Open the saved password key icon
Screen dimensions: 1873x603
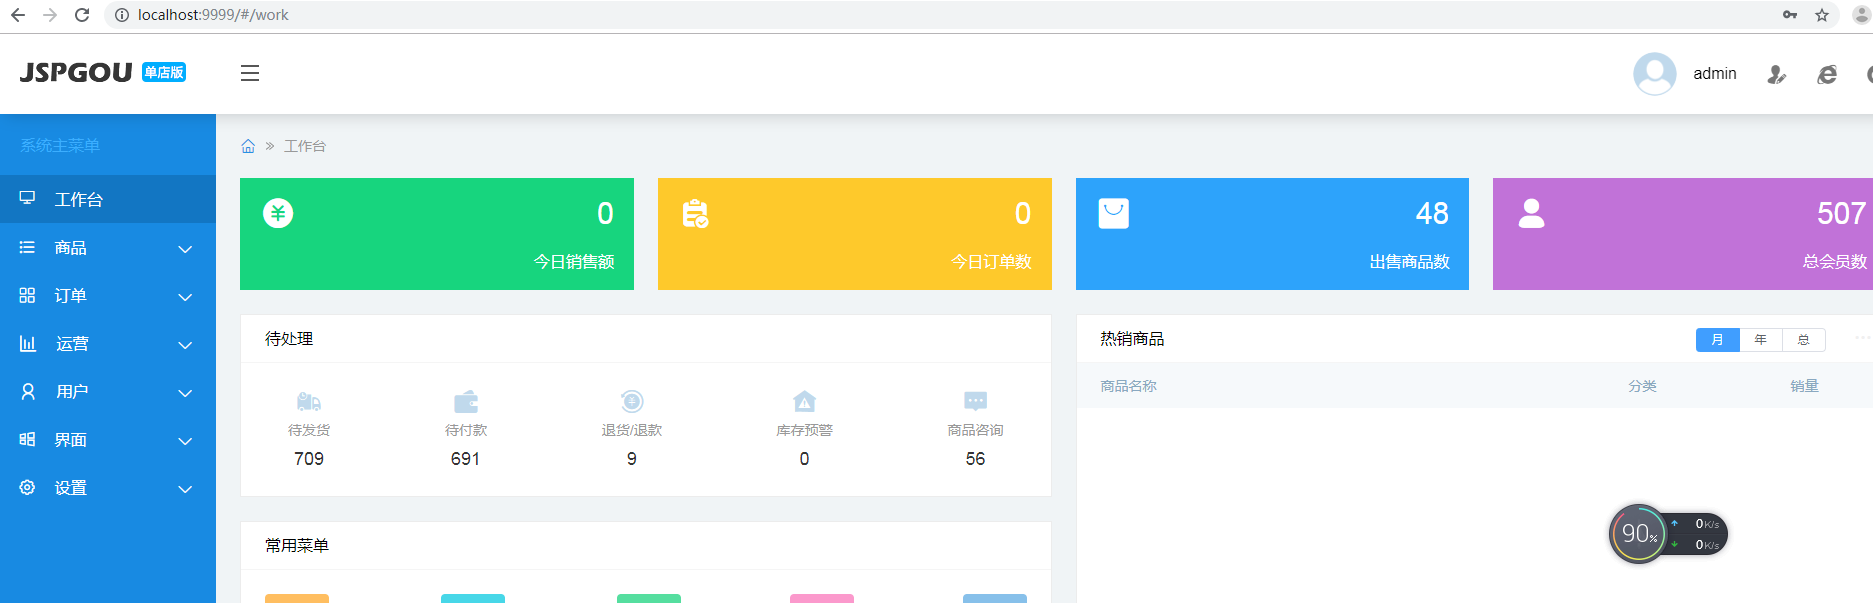click(x=1790, y=15)
